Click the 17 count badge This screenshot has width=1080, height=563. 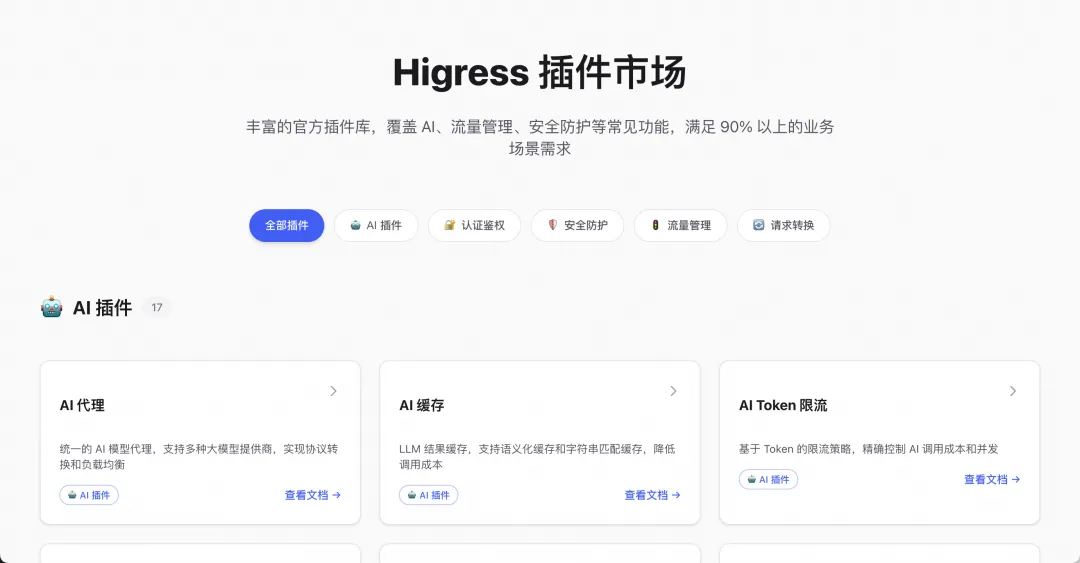click(x=157, y=307)
